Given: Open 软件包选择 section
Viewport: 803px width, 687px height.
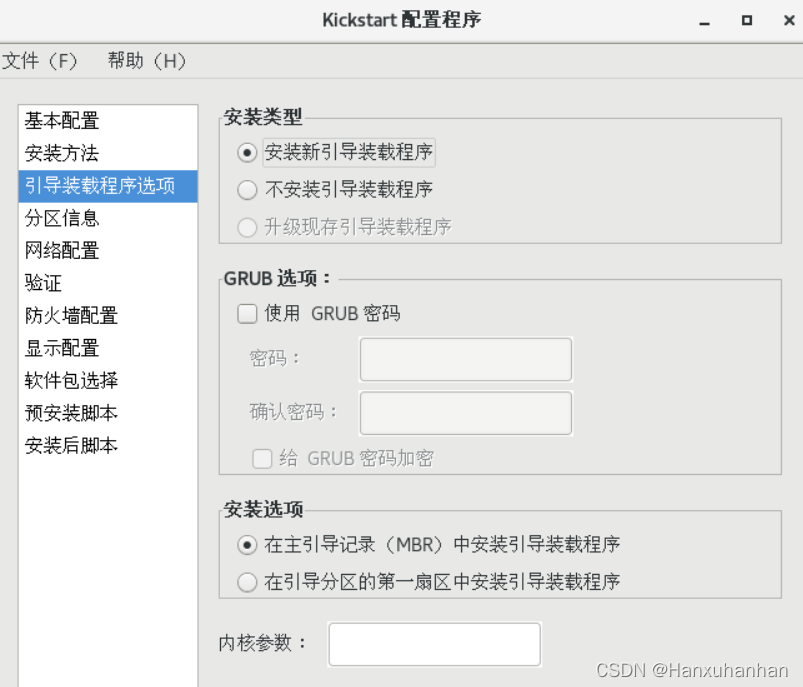Looking at the screenshot, I should (x=71, y=381).
